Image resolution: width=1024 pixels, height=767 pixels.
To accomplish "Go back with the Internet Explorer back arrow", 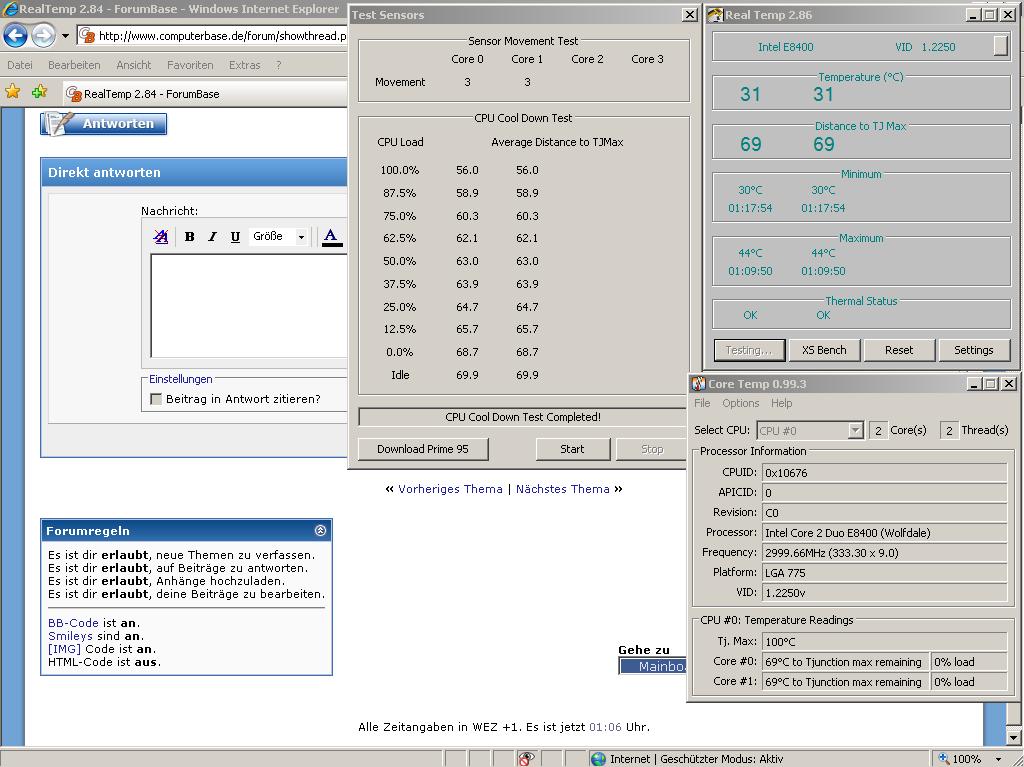I will pos(16,35).
